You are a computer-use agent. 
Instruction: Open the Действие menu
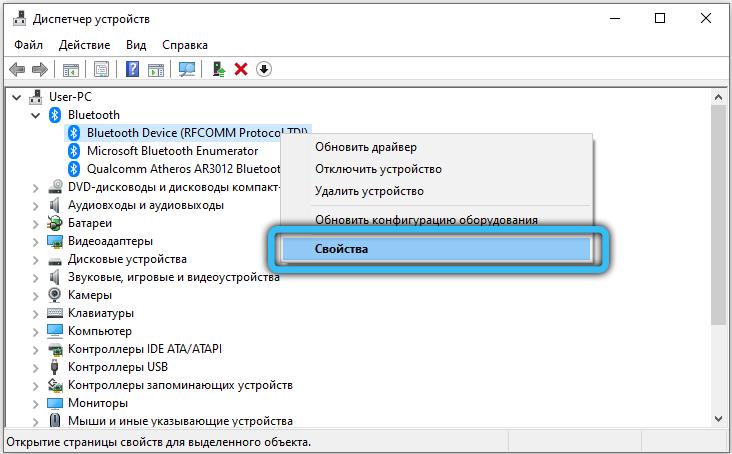pyautogui.click(x=85, y=45)
